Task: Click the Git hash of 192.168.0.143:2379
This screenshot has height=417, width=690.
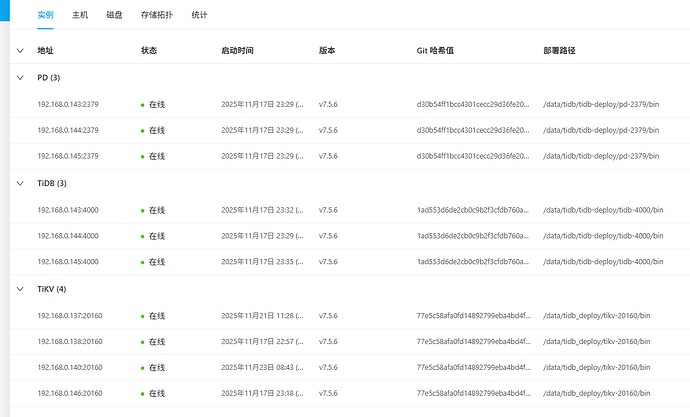Action: 473,104
